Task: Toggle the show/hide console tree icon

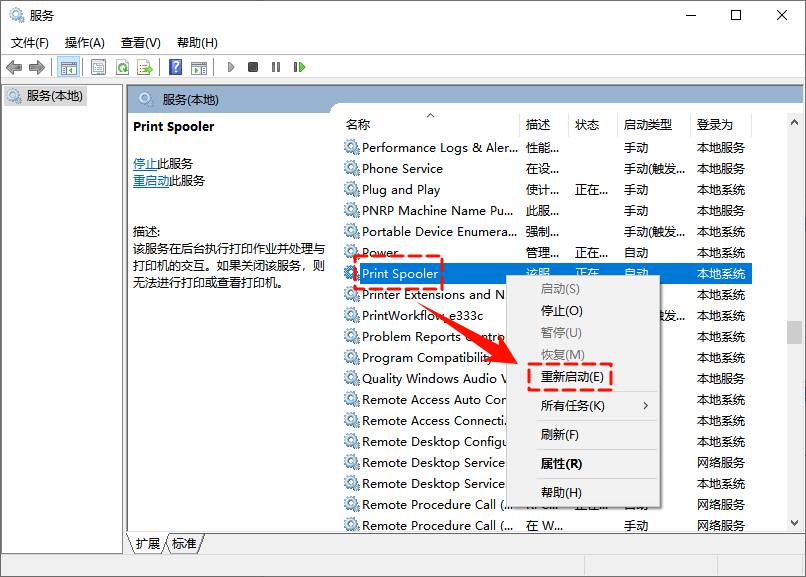Action: 69,67
